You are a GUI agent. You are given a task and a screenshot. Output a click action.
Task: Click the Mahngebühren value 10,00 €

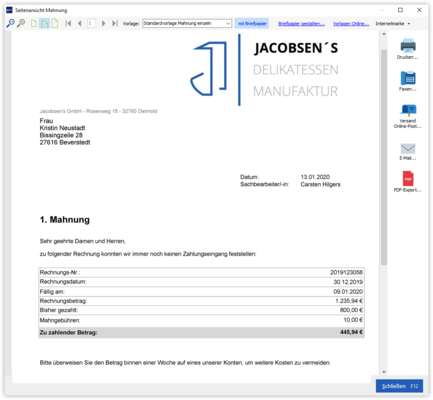pyautogui.click(x=353, y=320)
